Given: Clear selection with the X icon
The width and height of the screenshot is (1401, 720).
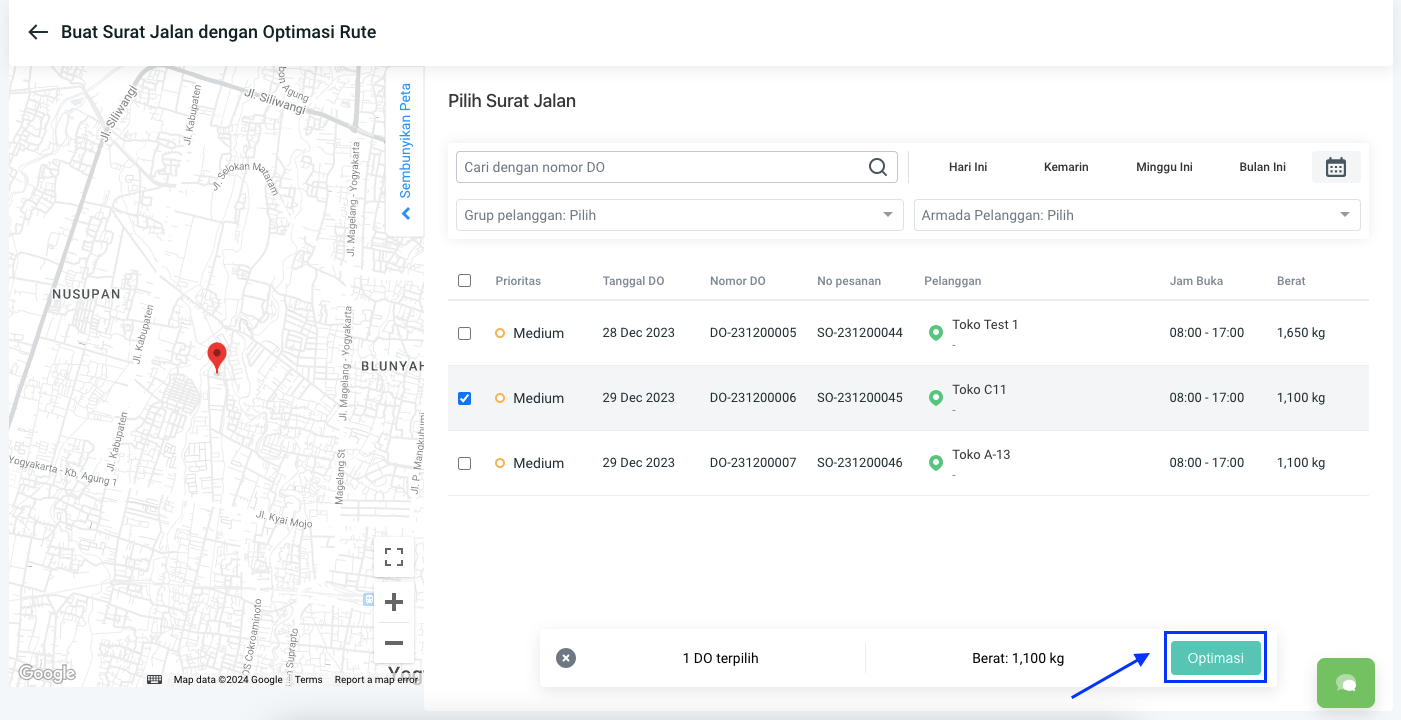Looking at the screenshot, I should click(x=566, y=658).
